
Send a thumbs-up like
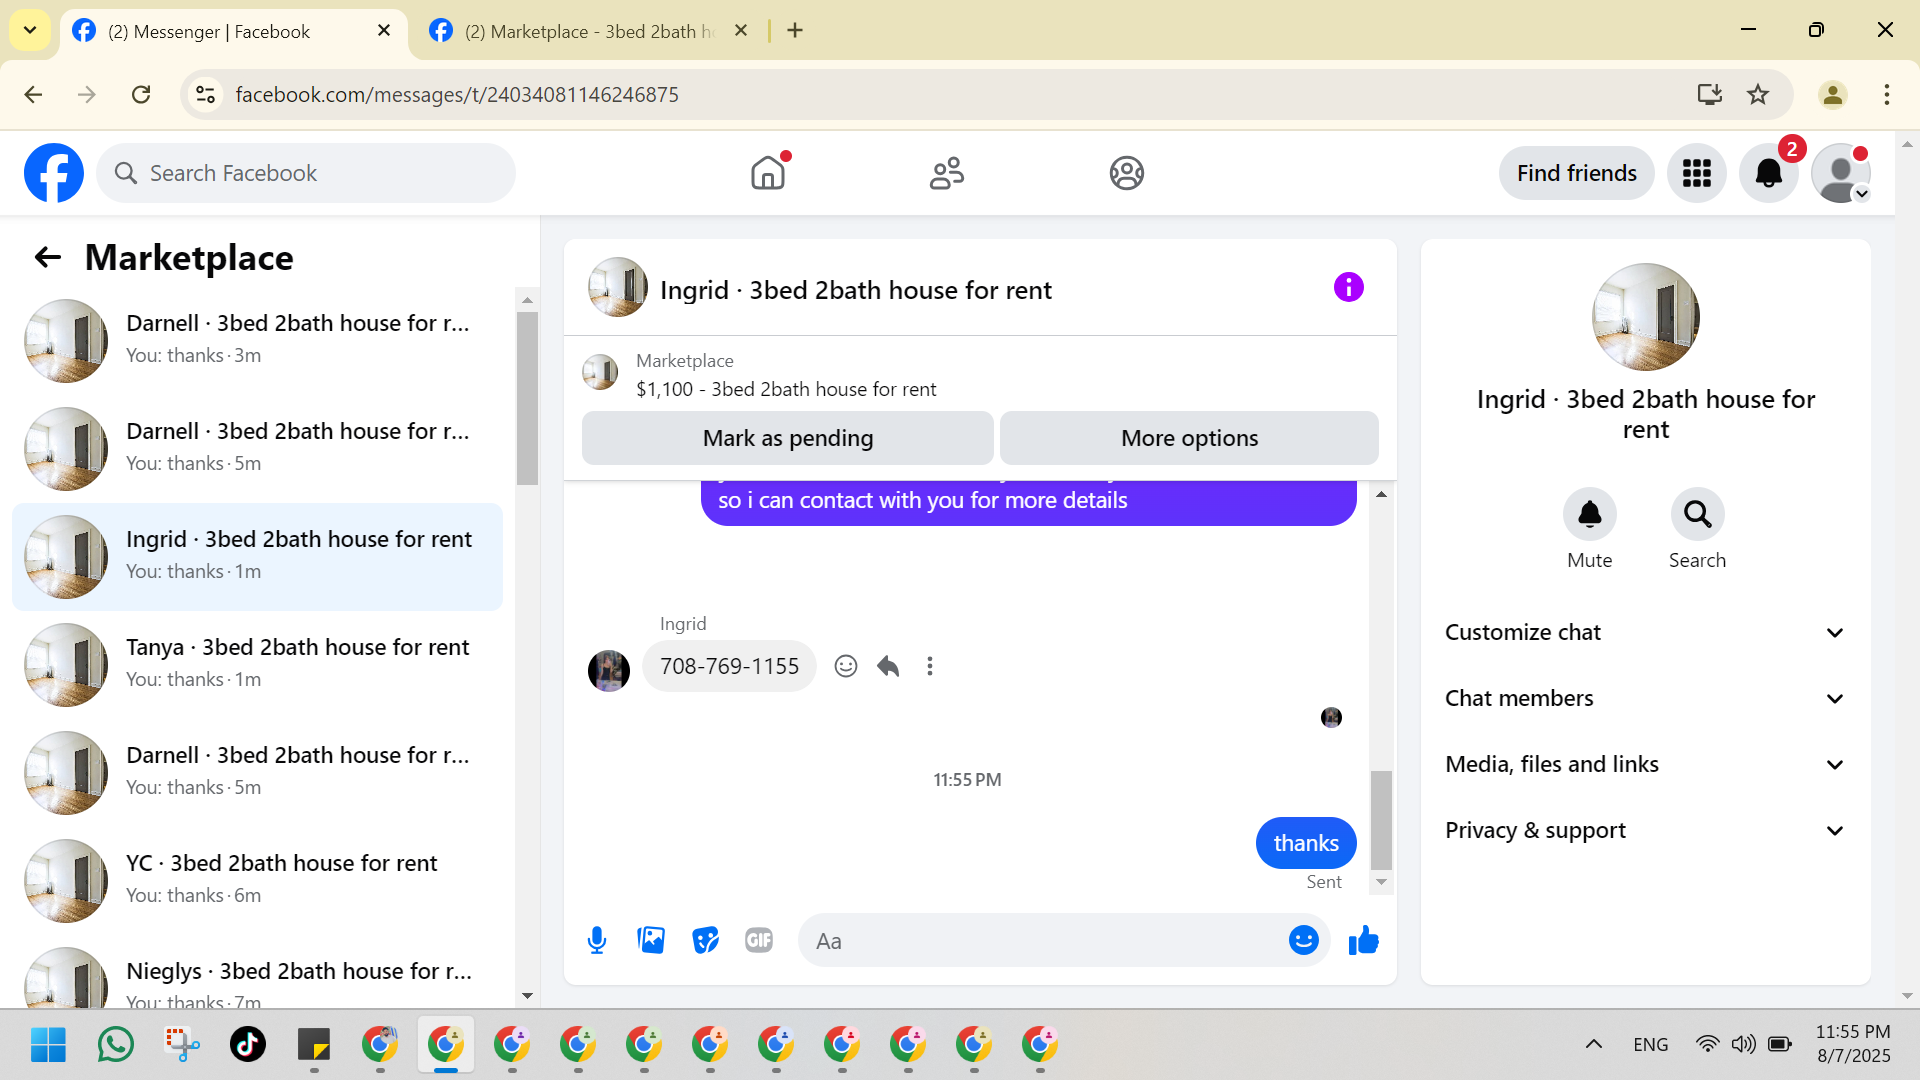coord(1363,940)
